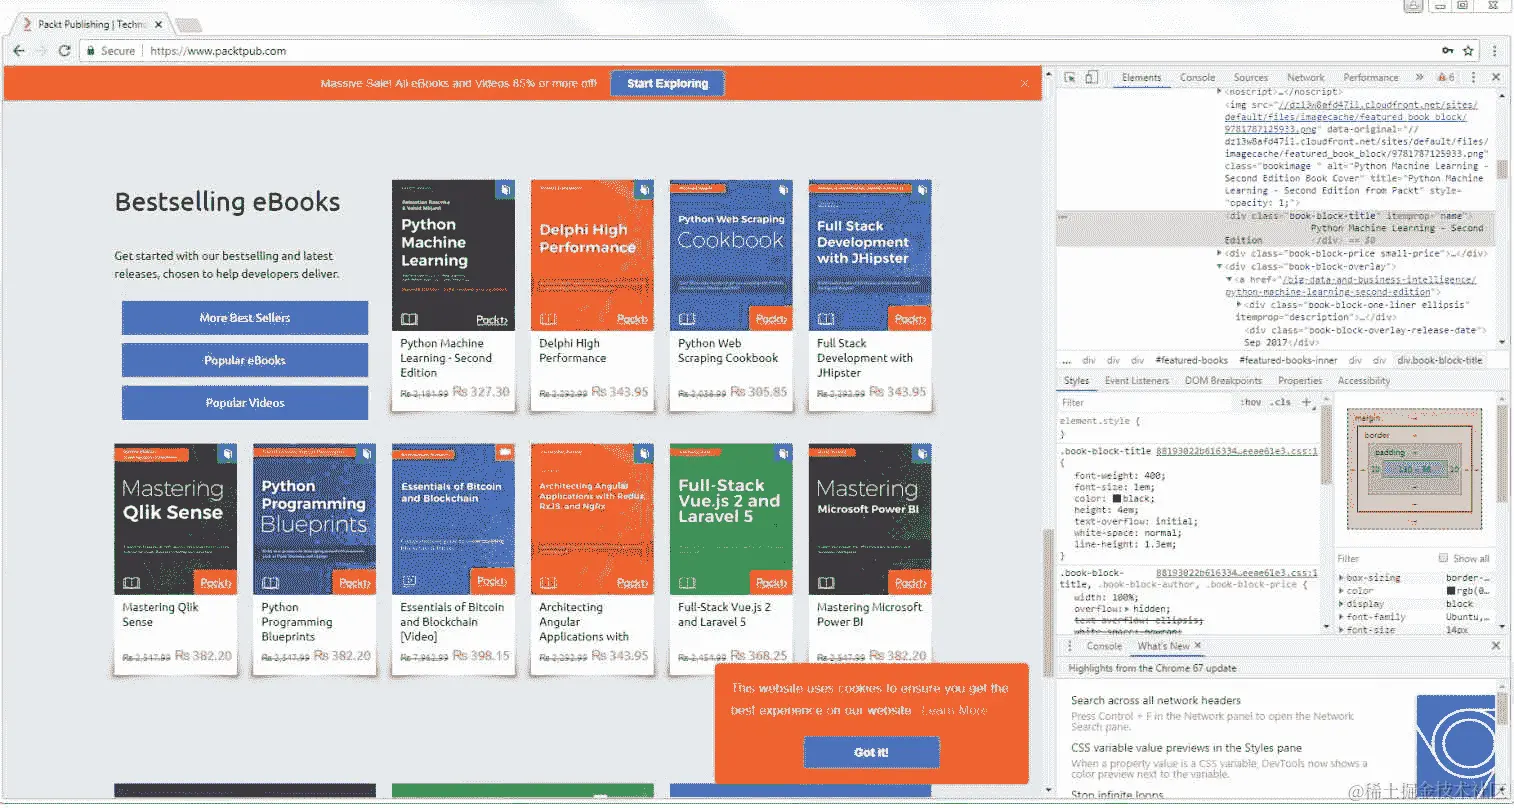Toggle the .cls class editor
The image size is (1514, 808).
pos(1280,402)
